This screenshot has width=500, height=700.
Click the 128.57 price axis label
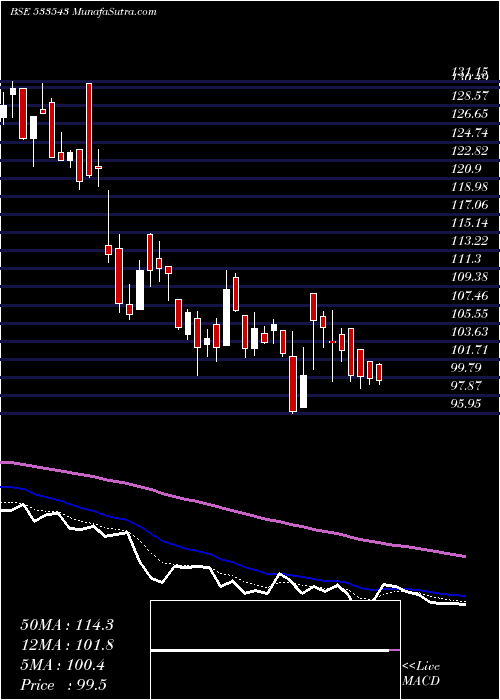(x=470, y=96)
